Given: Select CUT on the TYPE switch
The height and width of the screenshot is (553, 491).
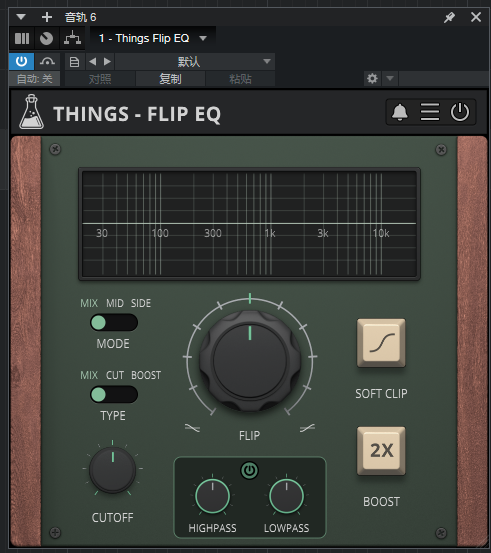Looking at the screenshot, I should coord(115,375).
